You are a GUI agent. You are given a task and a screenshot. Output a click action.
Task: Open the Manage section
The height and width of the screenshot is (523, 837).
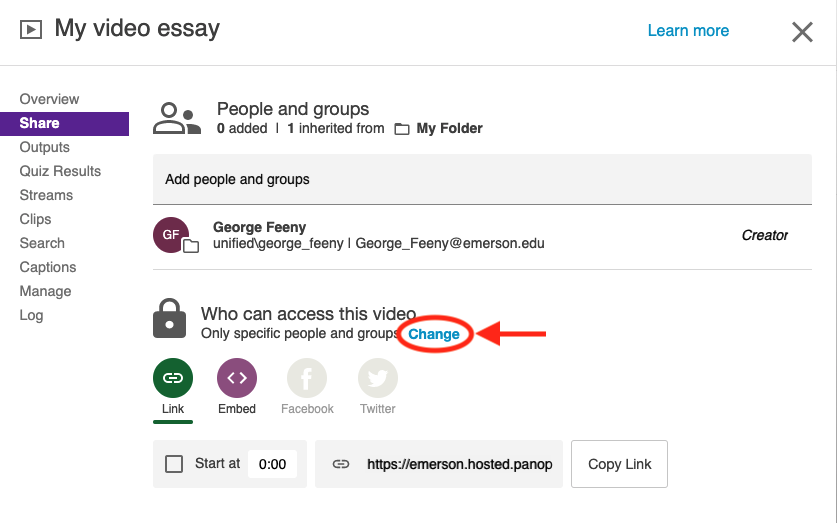tap(46, 291)
